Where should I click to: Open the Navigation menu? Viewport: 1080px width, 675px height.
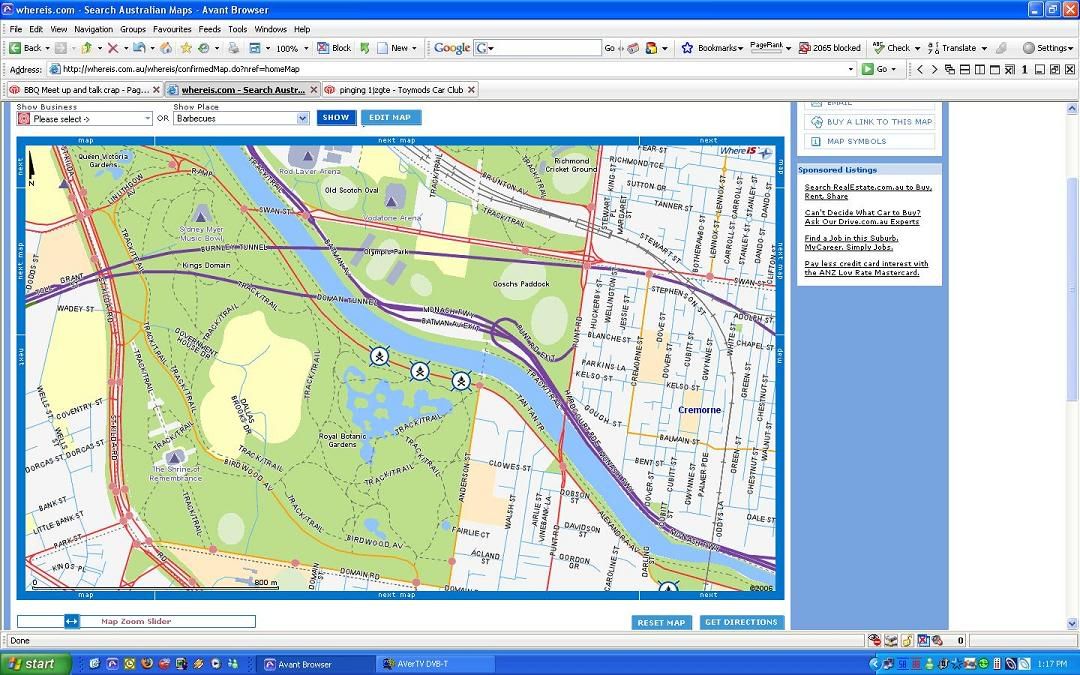pos(94,30)
